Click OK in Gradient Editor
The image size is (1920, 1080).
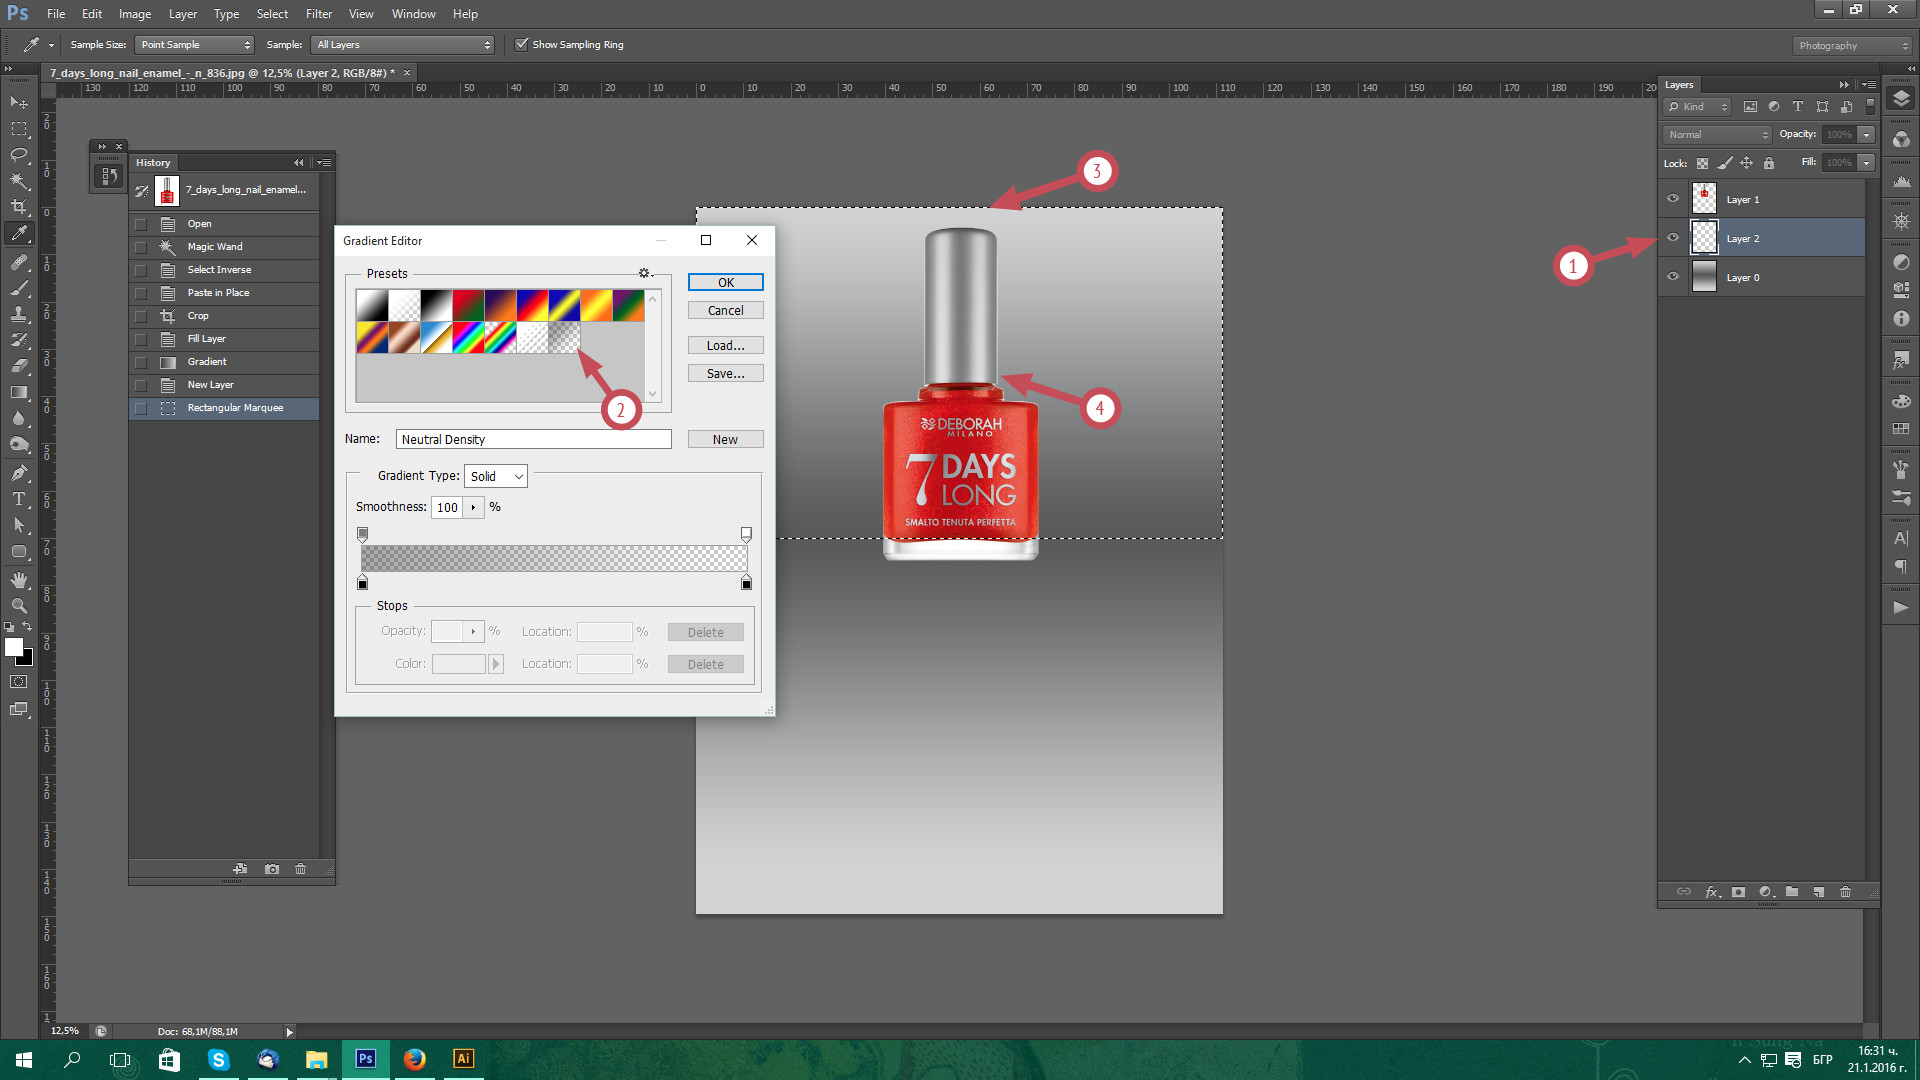pyautogui.click(x=726, y=283)
